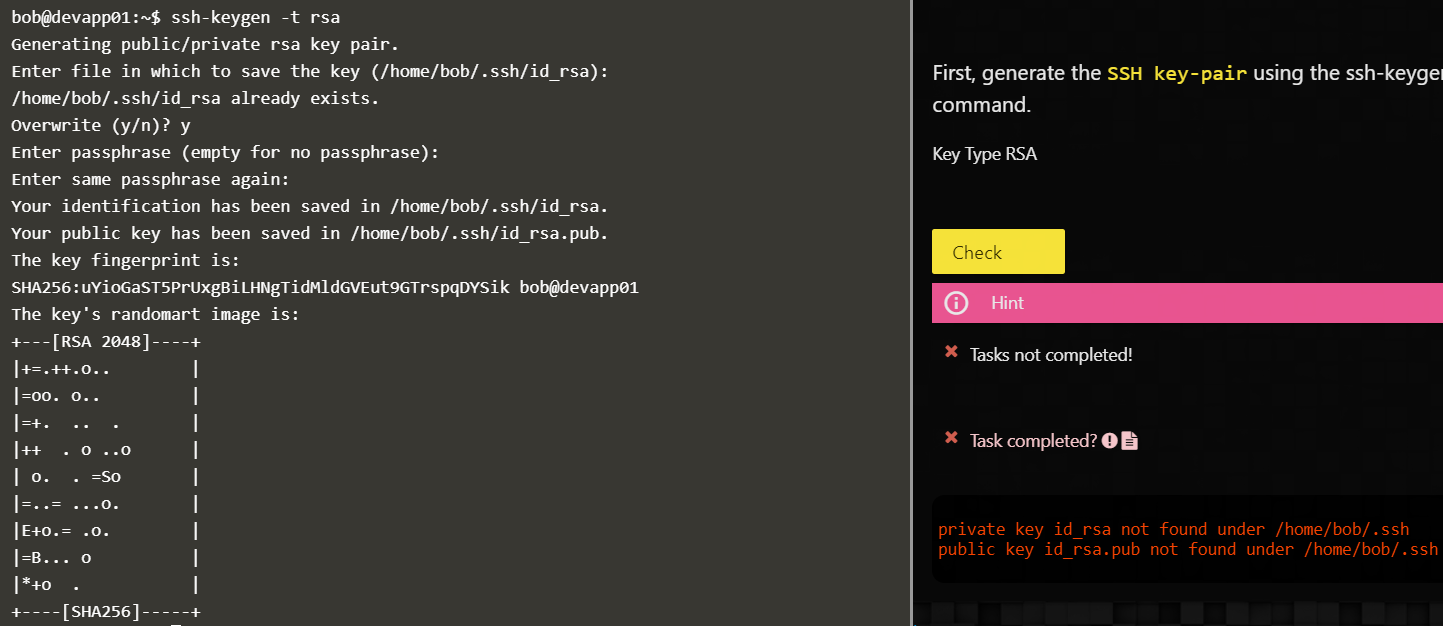The height and width of the screenshot is (626, 1443).
Task: Click the "Task completed?" label text
Action: click(1033, 441)
